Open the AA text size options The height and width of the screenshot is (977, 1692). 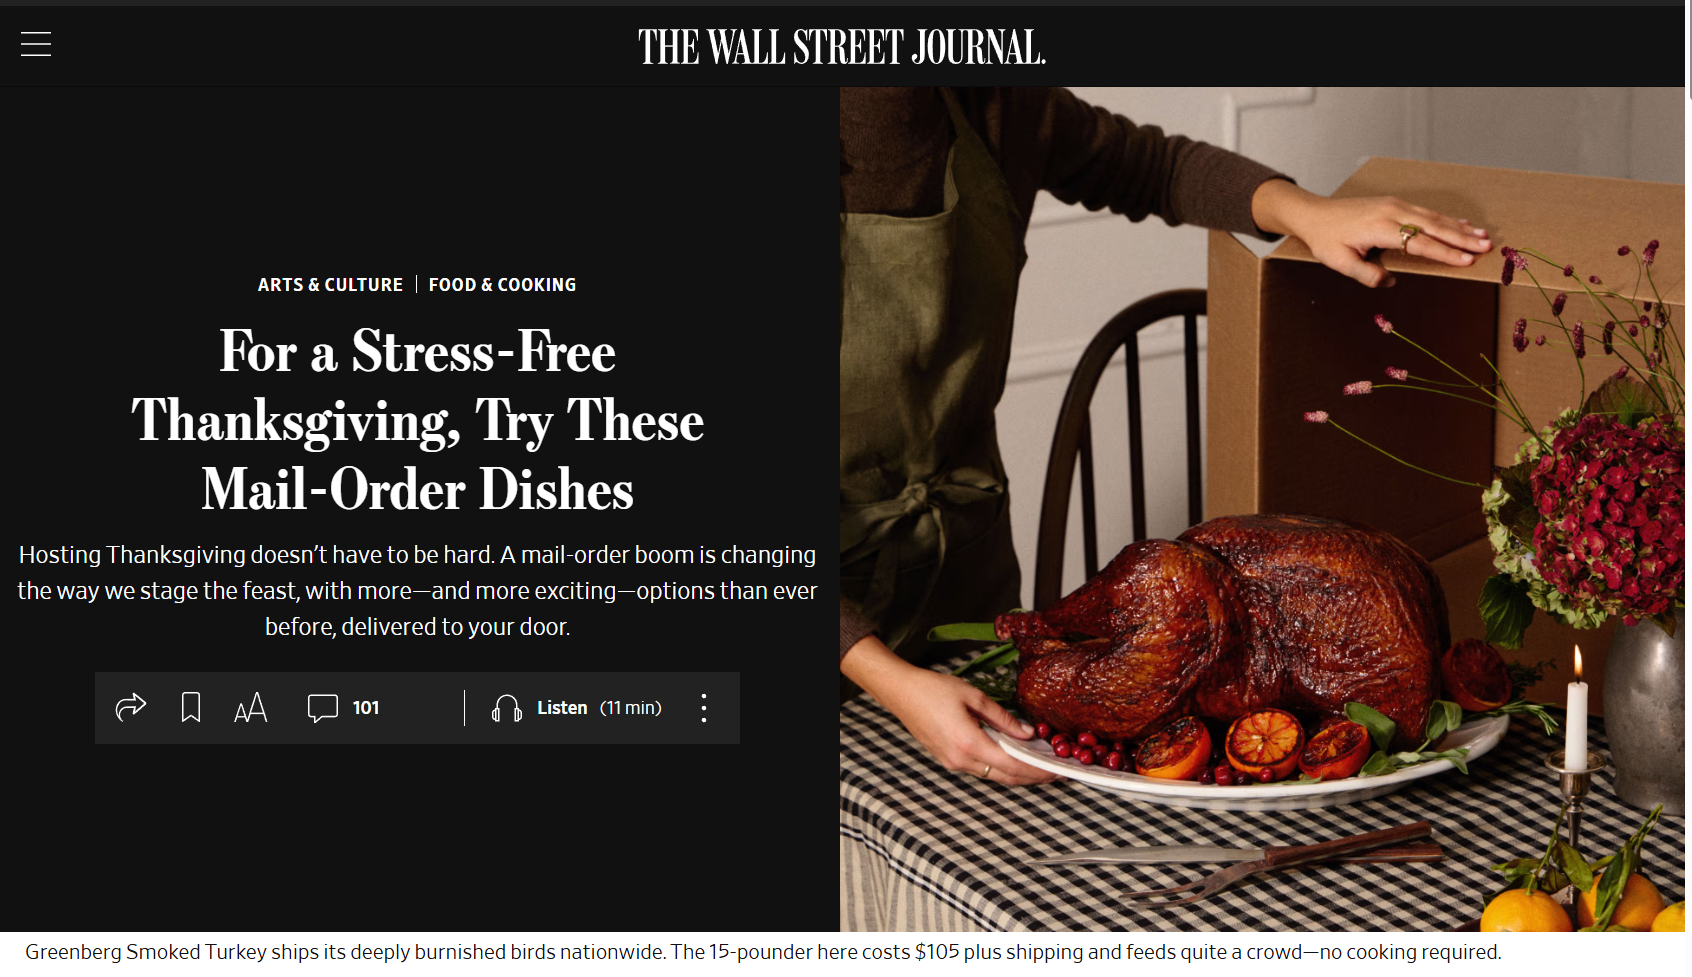(250, 708)
